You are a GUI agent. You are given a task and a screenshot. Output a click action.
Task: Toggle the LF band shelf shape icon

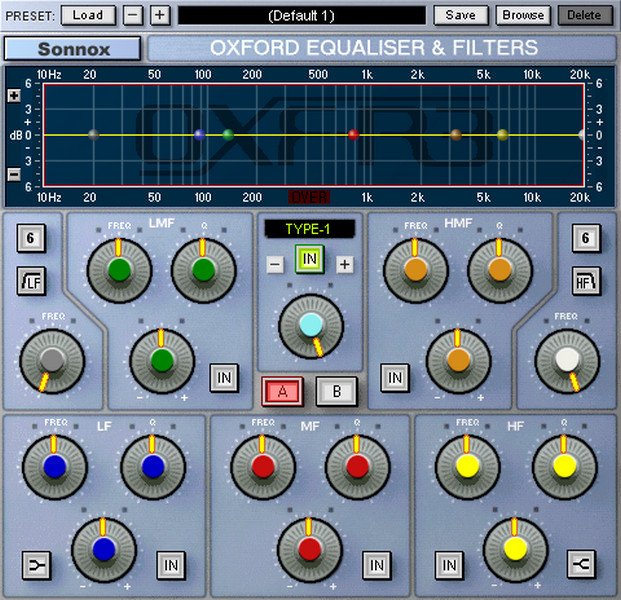pyautogui.click(x=36, y=566)
